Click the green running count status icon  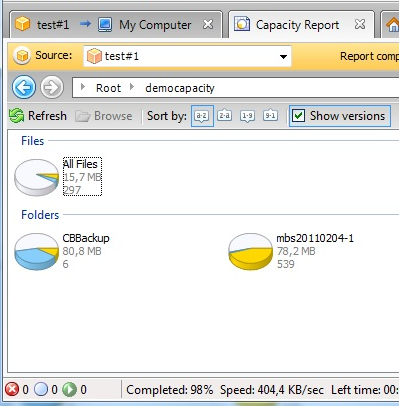70,389
